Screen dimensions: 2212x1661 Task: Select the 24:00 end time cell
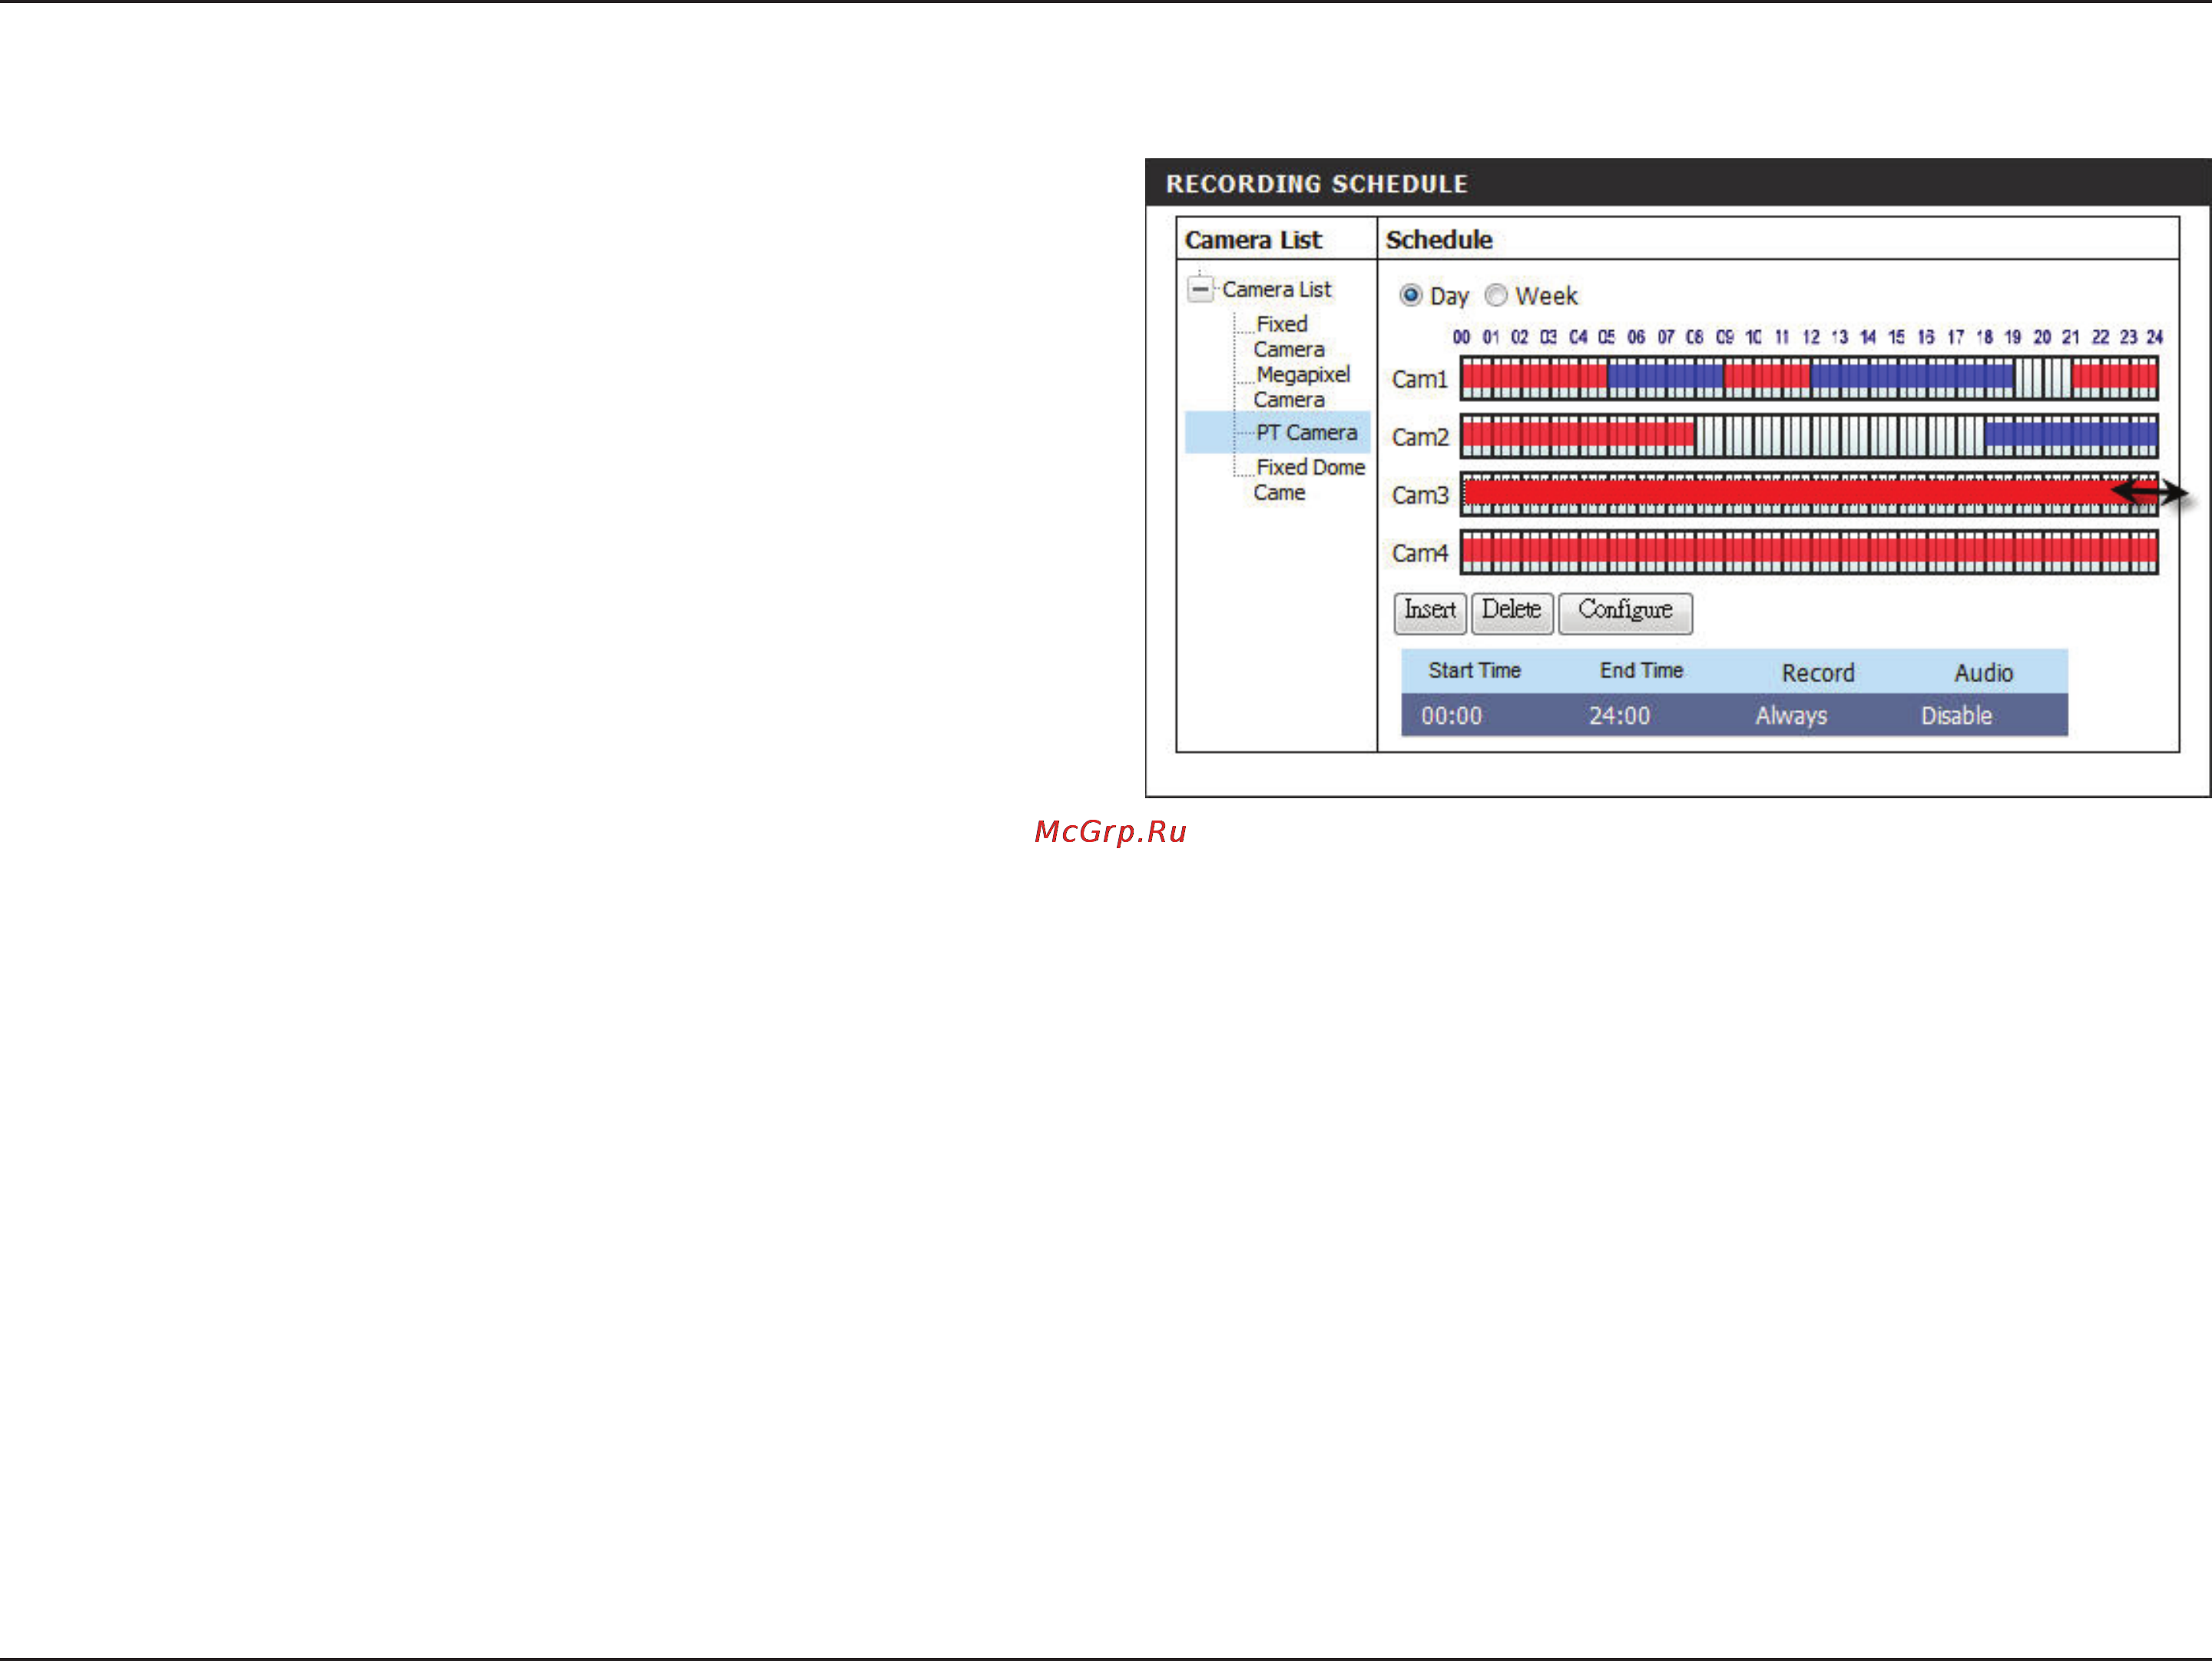tap(1619, 716)
